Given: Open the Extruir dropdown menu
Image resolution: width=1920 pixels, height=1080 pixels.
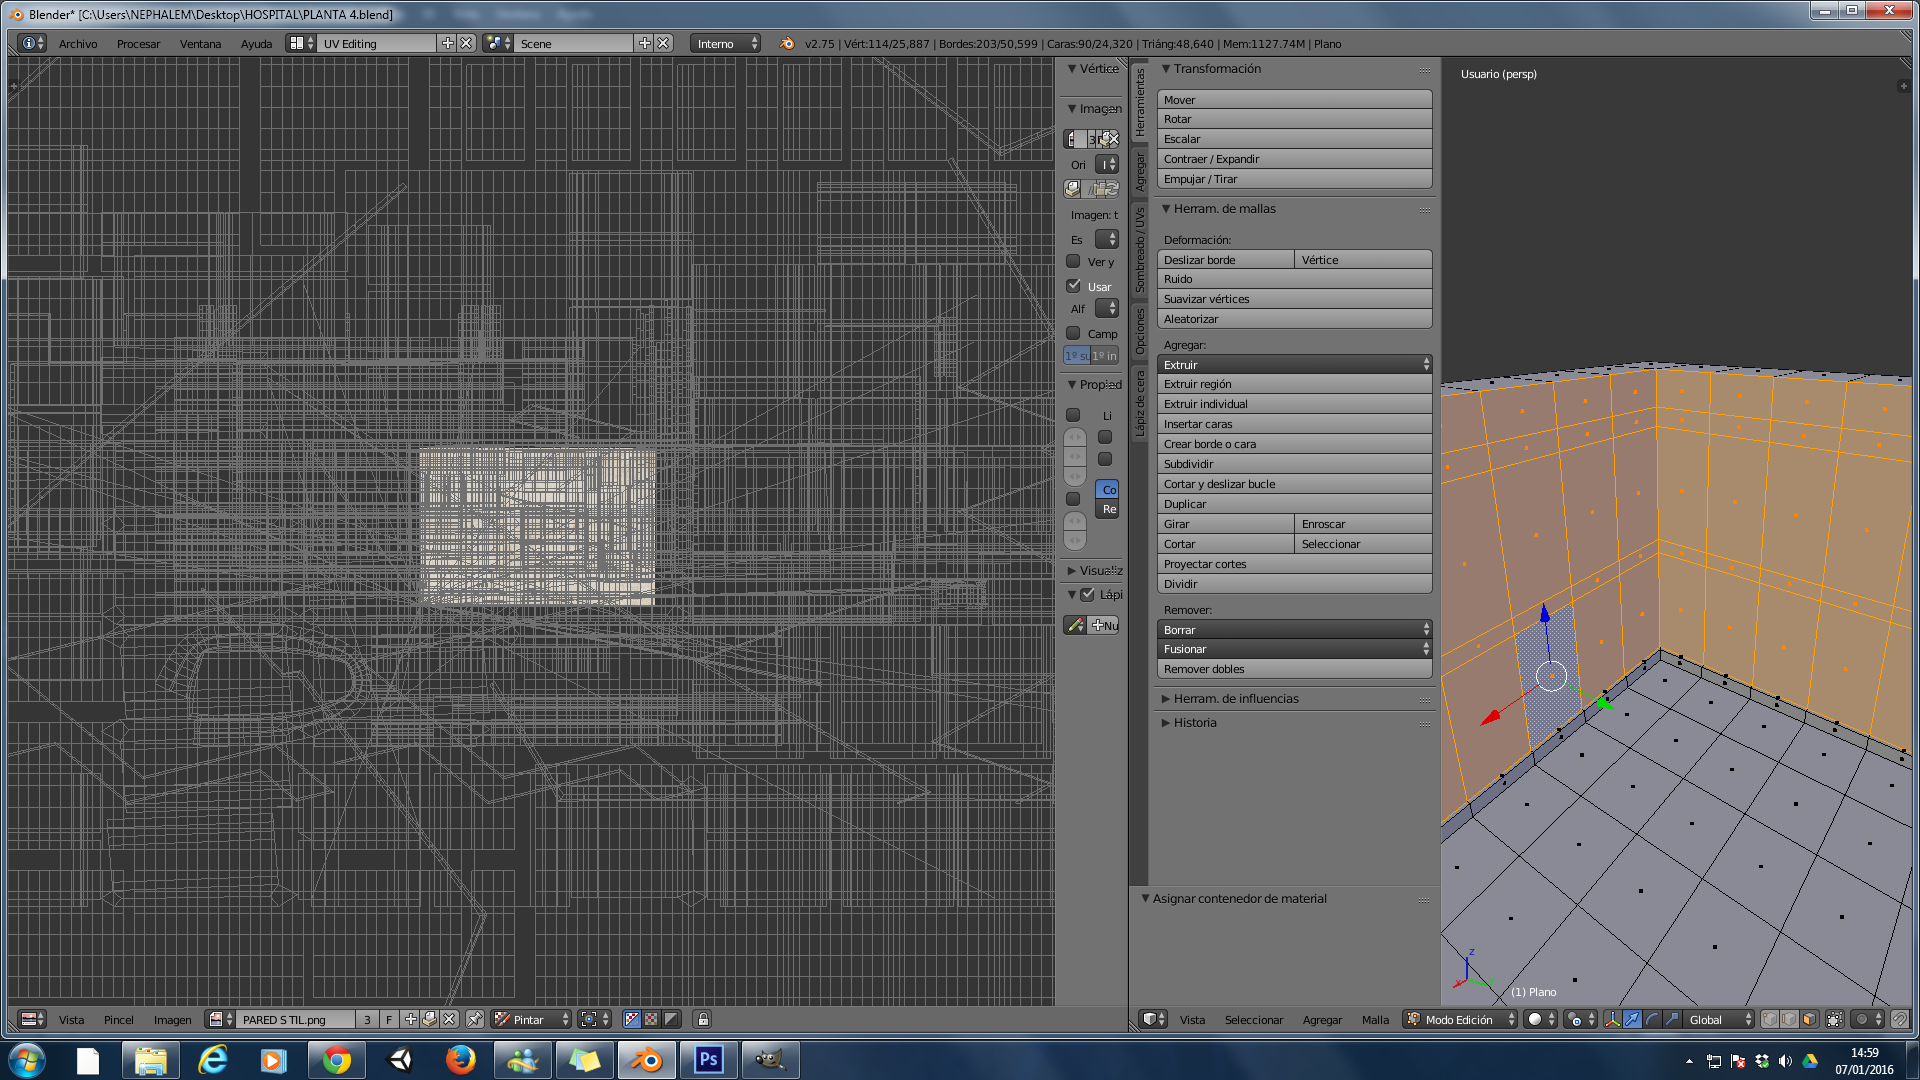Looking at the screenshot, I should [x=1294, y=365].
